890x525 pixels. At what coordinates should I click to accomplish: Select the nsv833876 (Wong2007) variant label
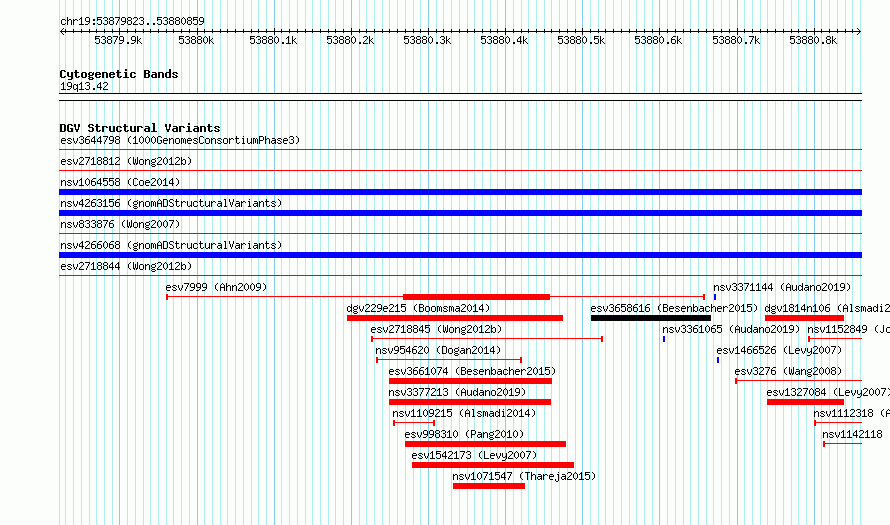point(120,224)
